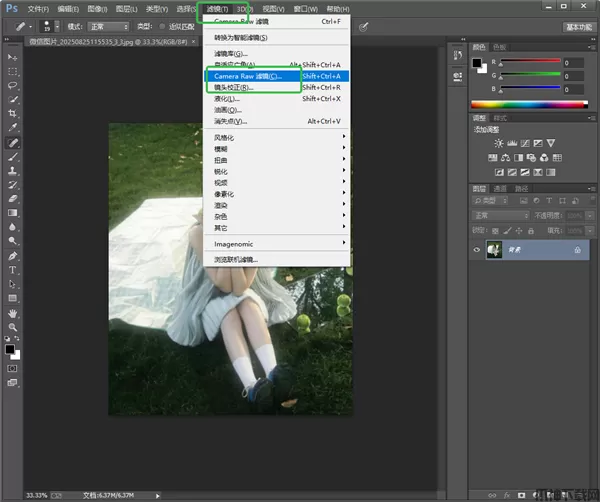Choose Camera Raw 滤镜(C)... from the filter menu
The width and height of the screenshot is (600, 502).
tap(248, 75)
